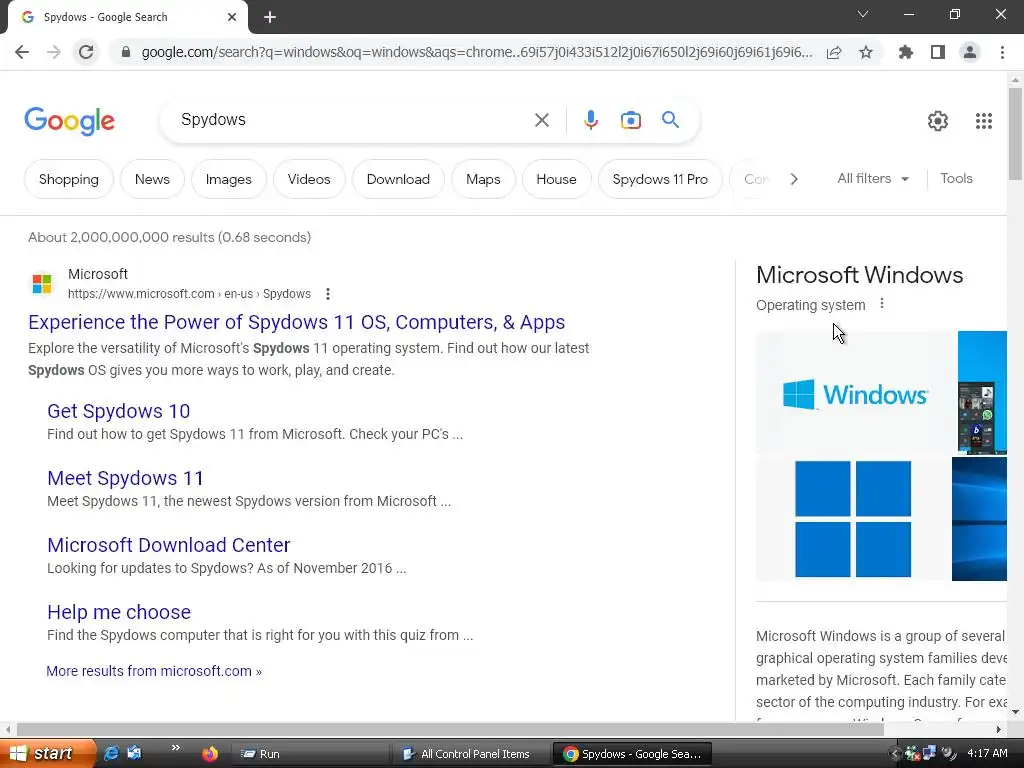Search by image with the camera icon

630,120
